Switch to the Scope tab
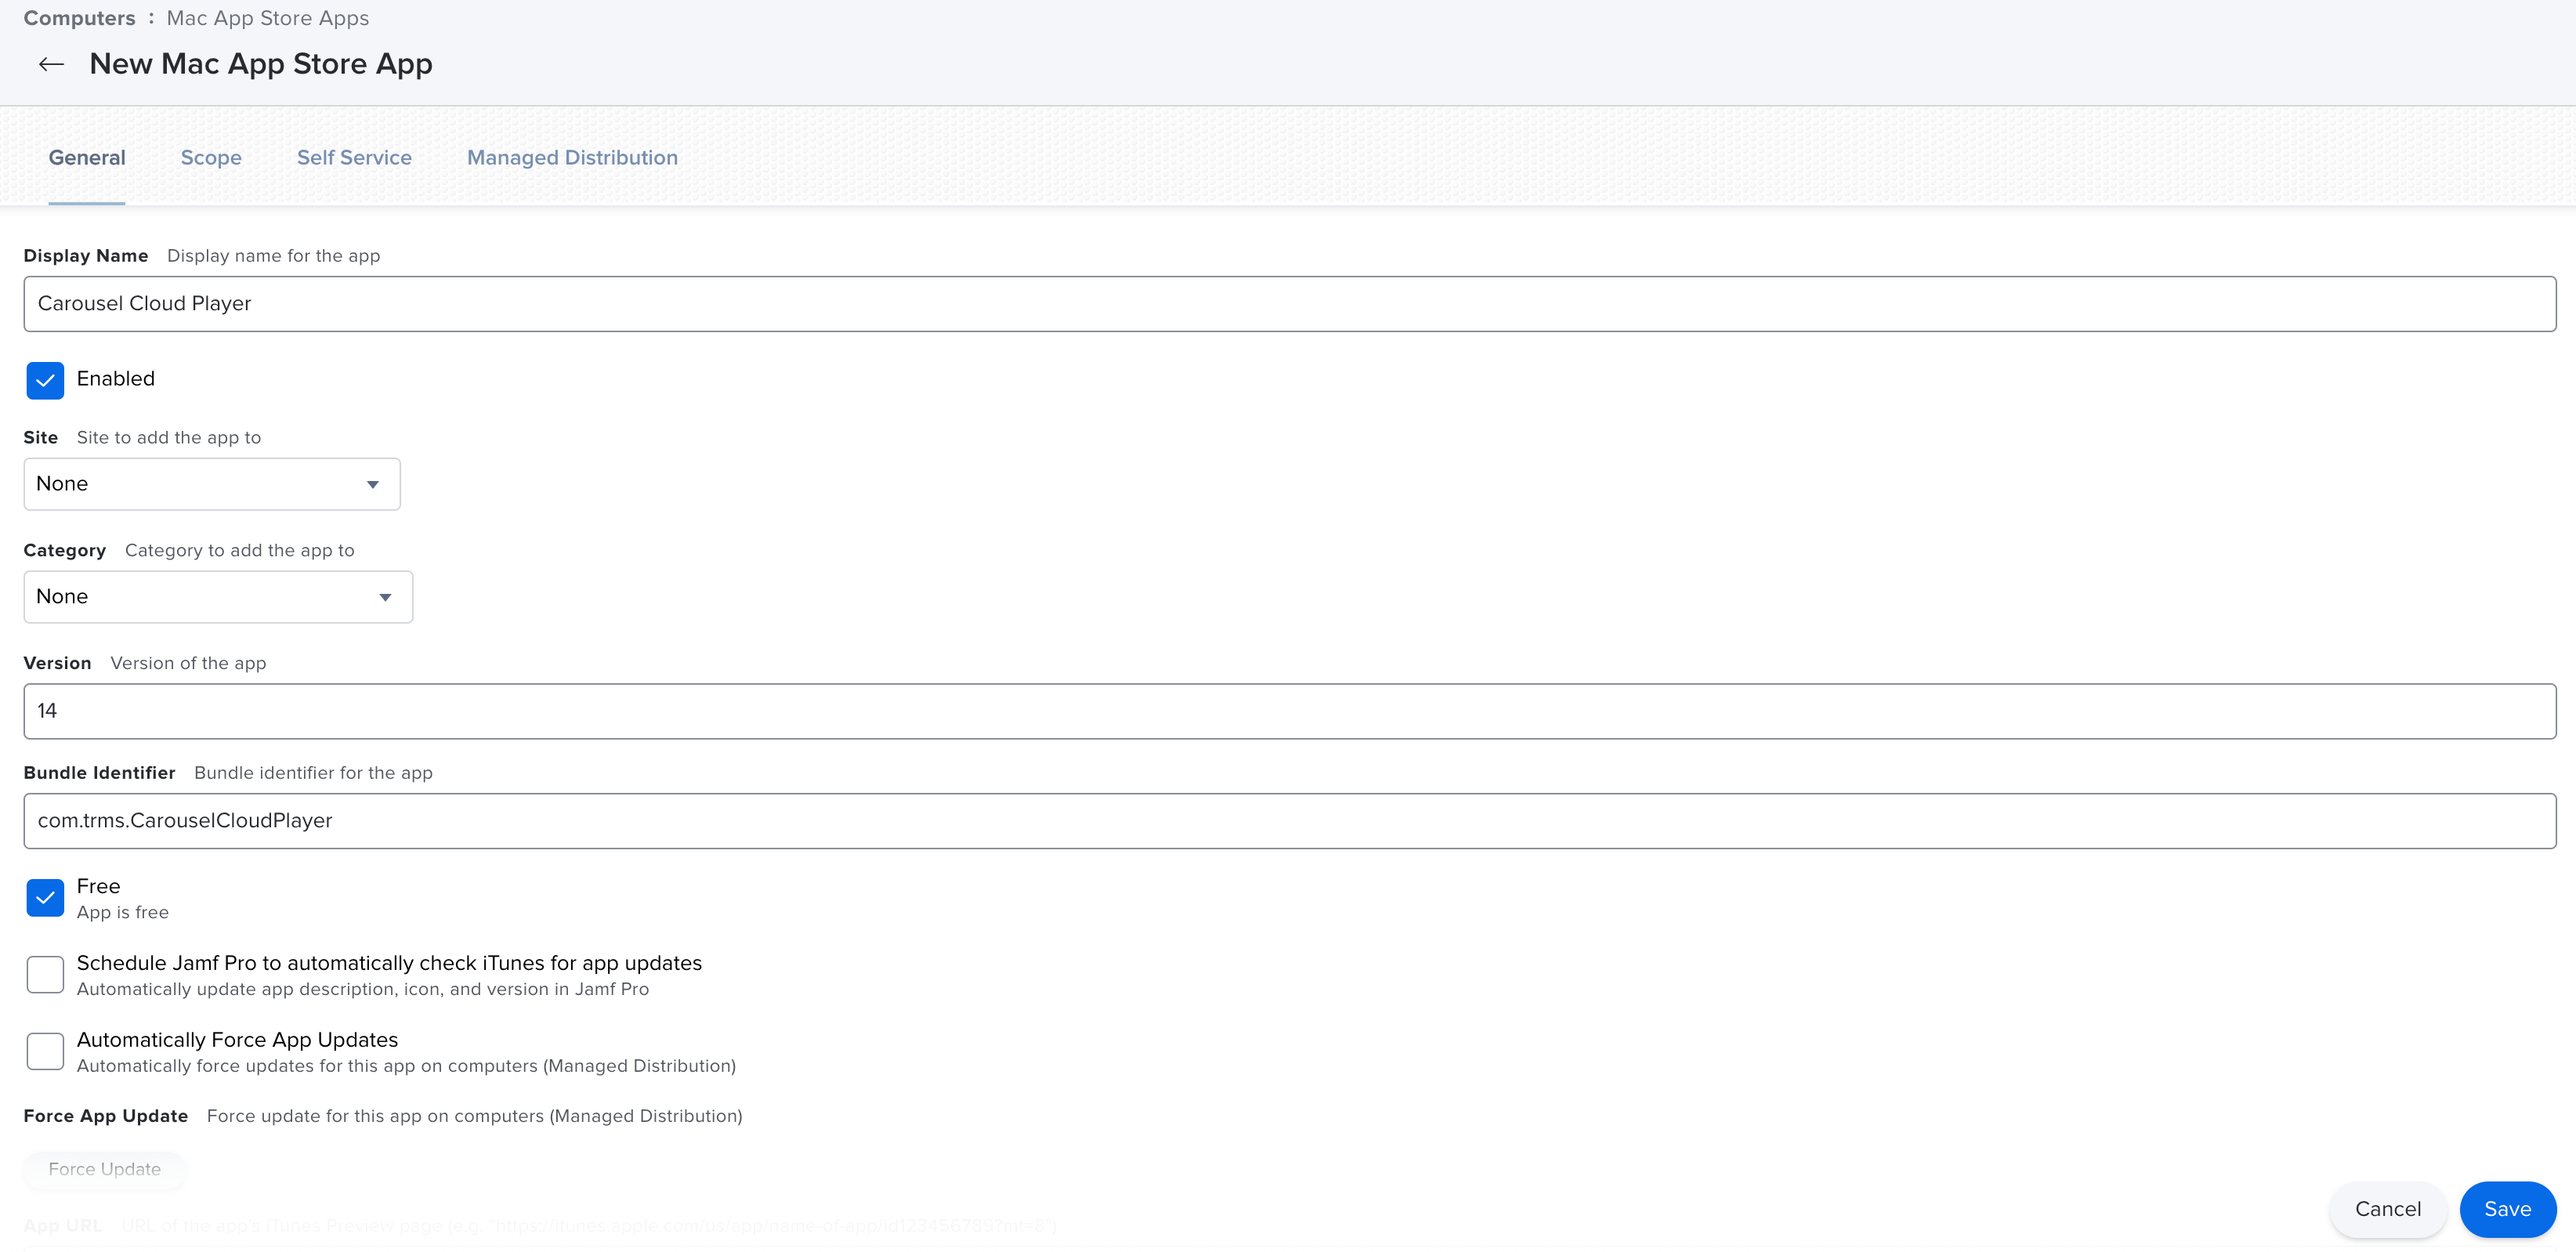Viewport: 2576px width, 1252px height. coord(211,157)
